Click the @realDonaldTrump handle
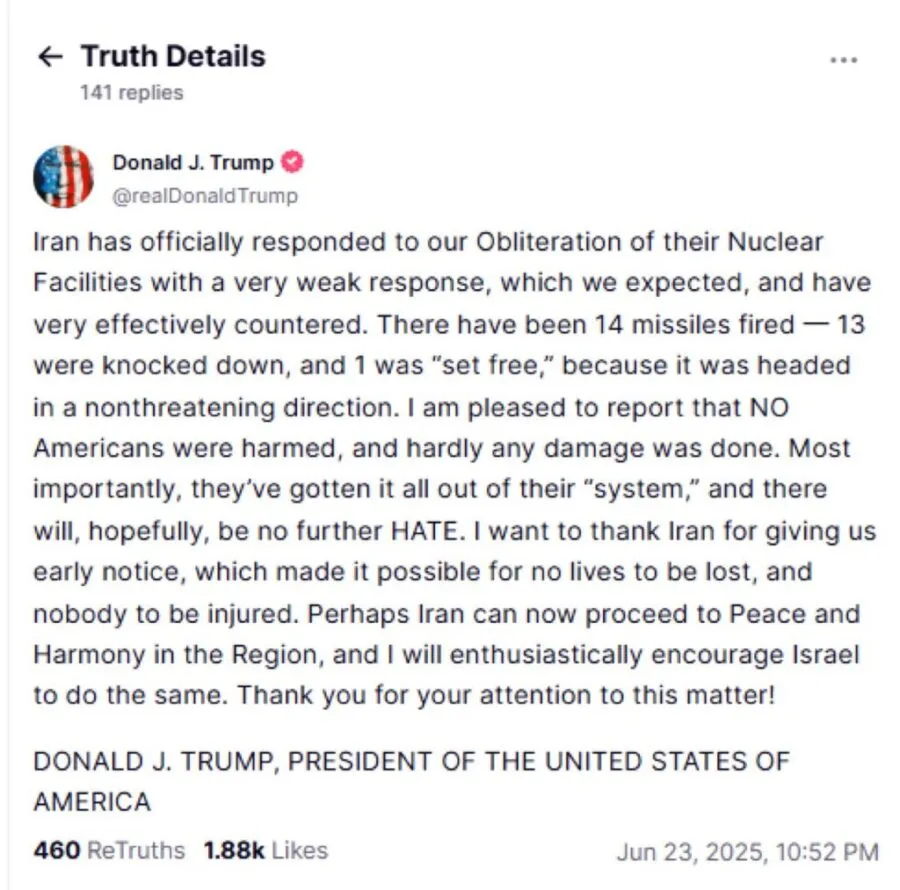 click(x=205, y=195)
